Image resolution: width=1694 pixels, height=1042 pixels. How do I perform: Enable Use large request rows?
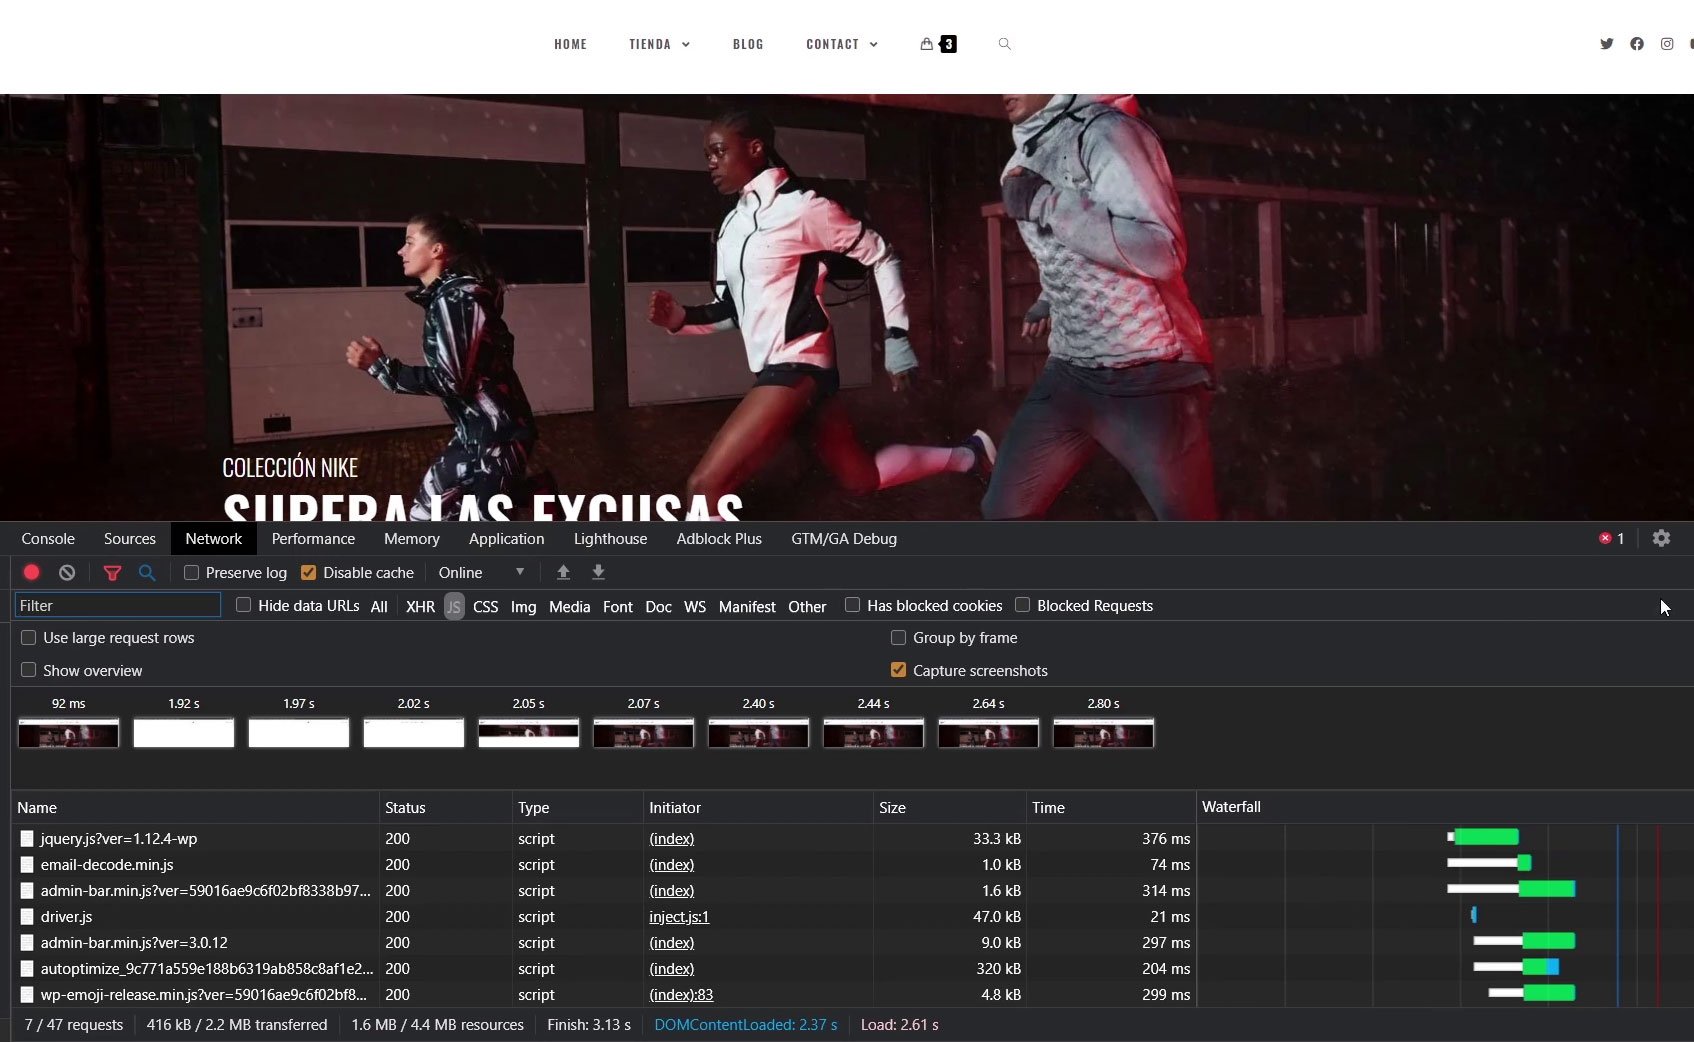click(x=28, y=637)
